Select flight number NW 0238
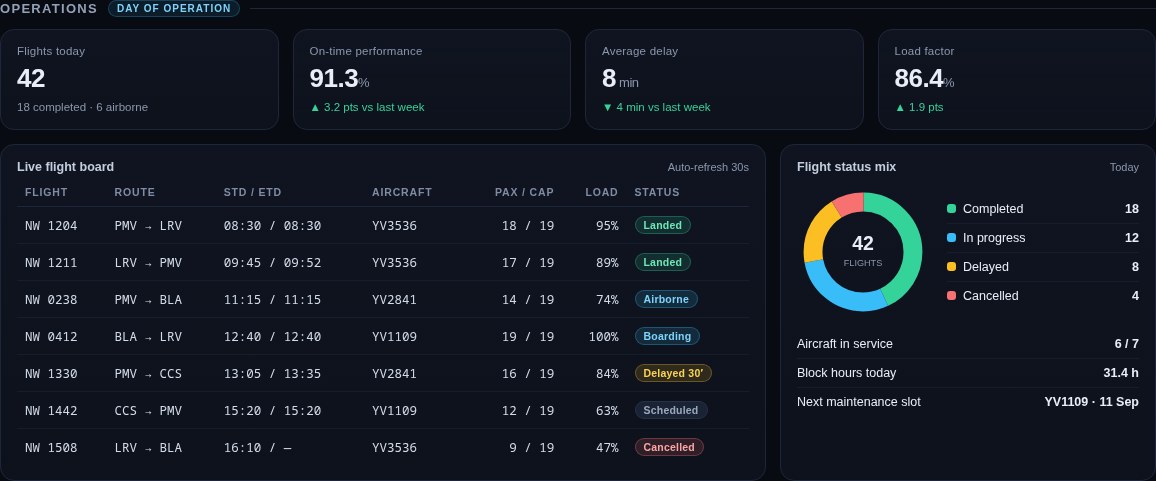 (x=51, y=300)
